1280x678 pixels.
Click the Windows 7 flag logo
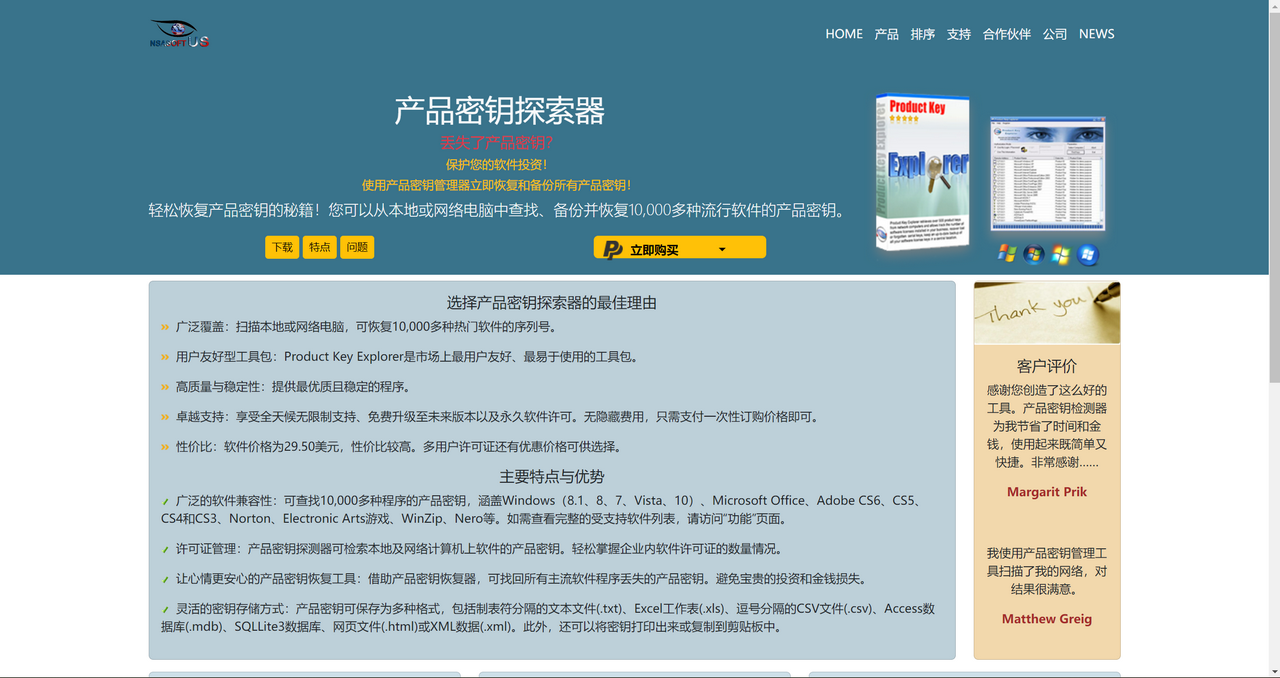(1061, 254)
